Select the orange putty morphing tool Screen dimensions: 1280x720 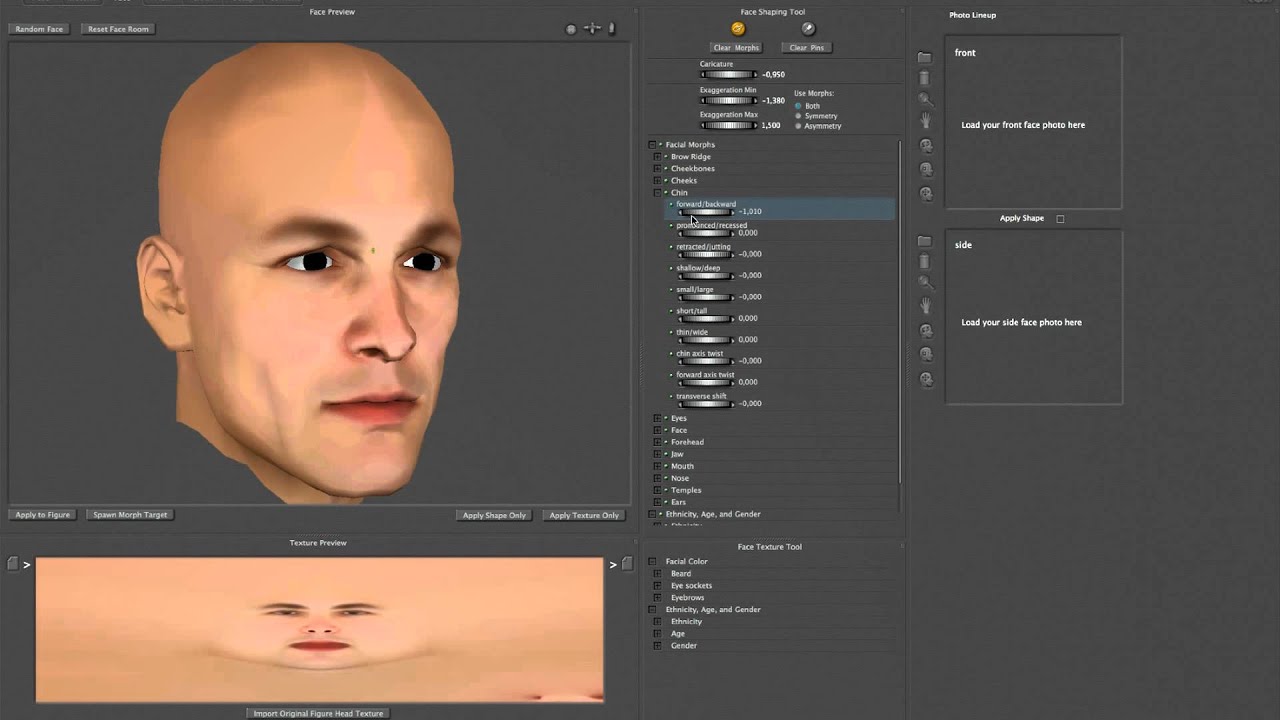click(x=738, y=29)
